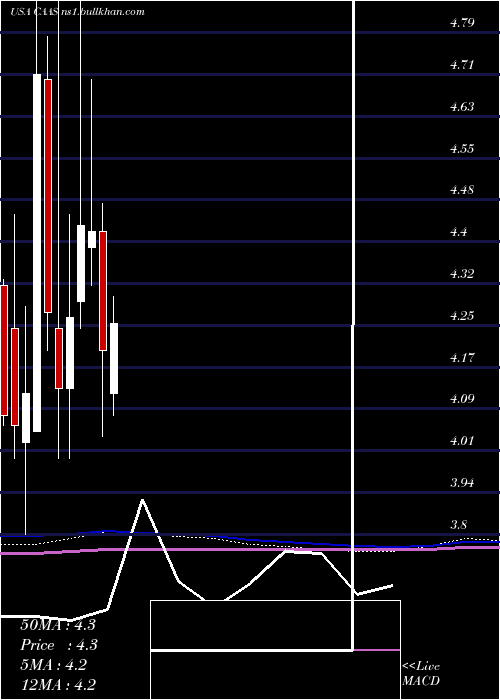Screen dimensions: 500x700
Task: Click the 4.01 price axis label
Action: [462, 441]
